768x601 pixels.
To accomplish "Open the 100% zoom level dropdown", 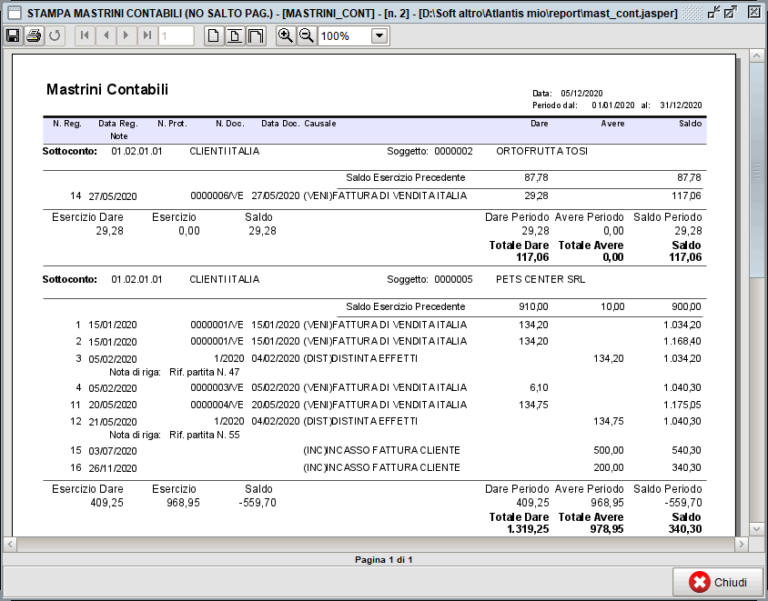I will (x=380, y=36).
